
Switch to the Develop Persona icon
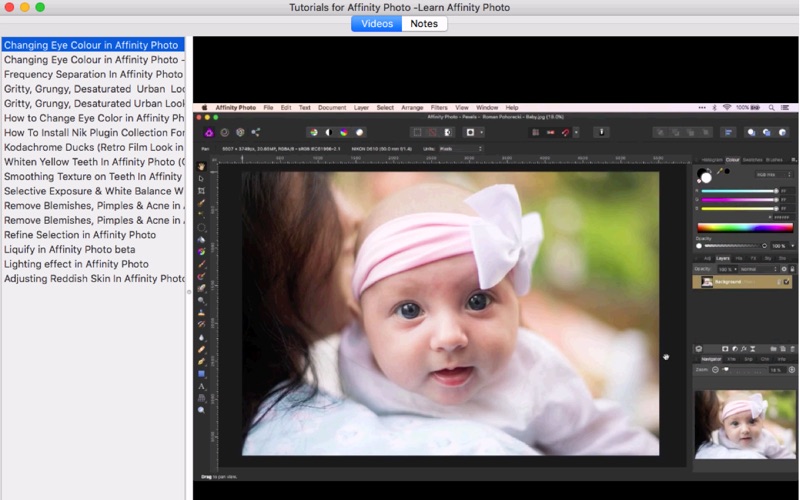pos(240,133)
